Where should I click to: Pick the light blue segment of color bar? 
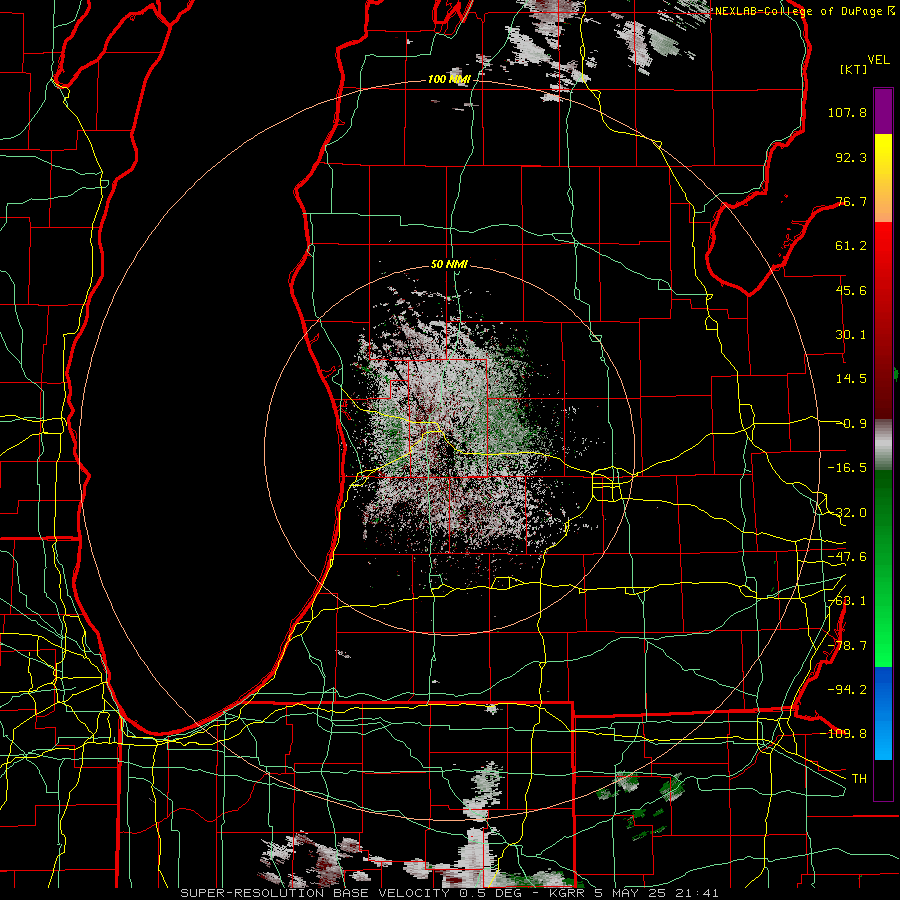[x=883, y=738]
